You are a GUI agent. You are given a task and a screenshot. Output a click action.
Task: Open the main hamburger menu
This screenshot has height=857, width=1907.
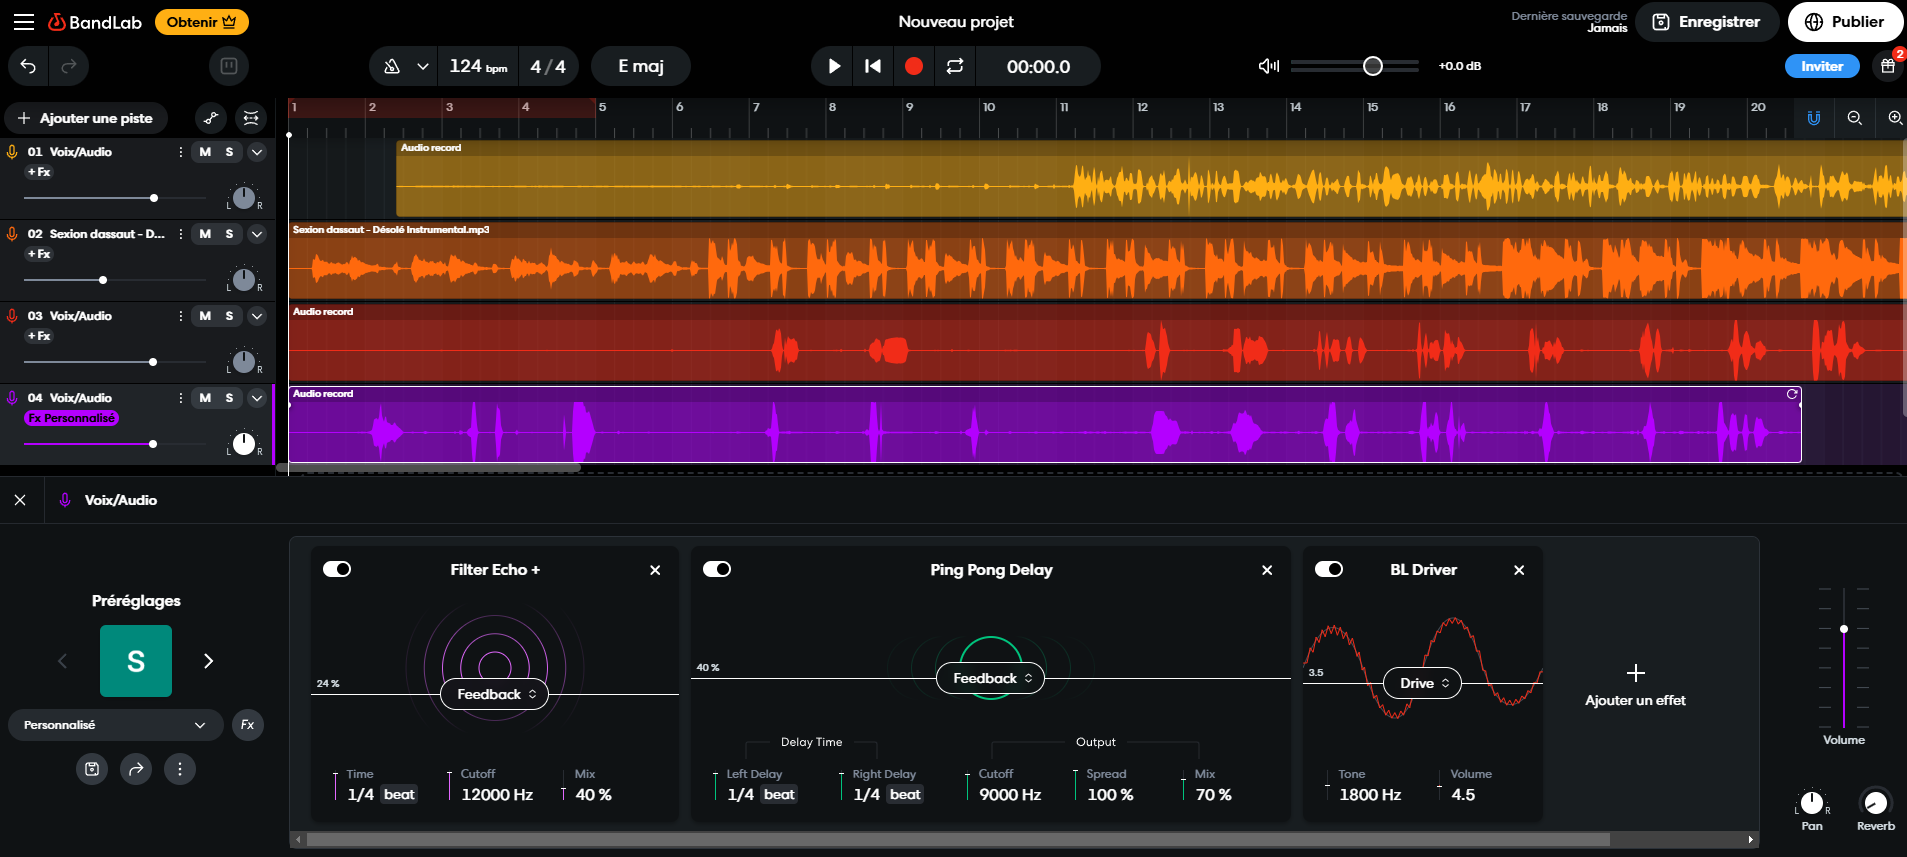pyautogui.click(x=23, y=22)
